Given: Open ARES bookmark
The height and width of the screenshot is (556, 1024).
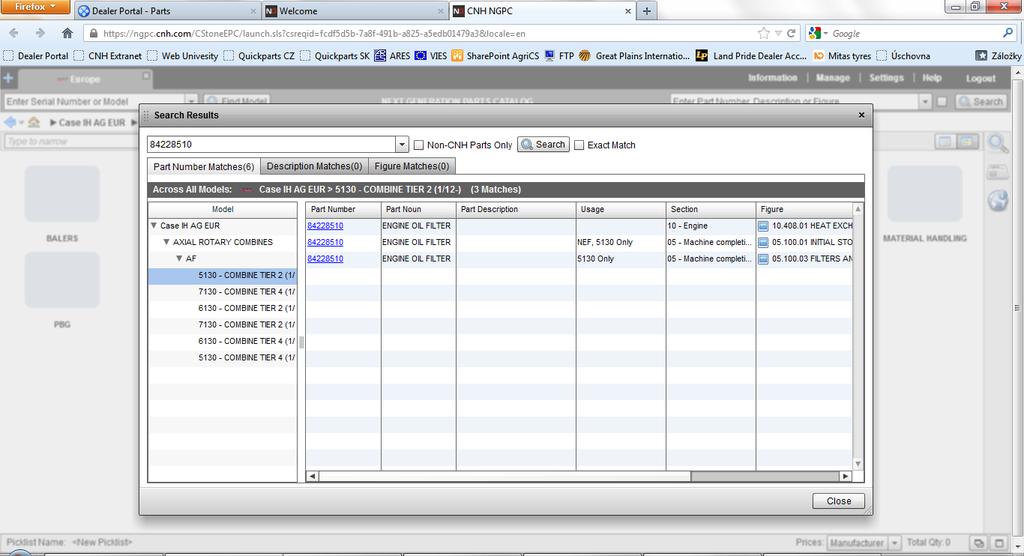Looking at the screenshot, I should [x=392, y=56].
